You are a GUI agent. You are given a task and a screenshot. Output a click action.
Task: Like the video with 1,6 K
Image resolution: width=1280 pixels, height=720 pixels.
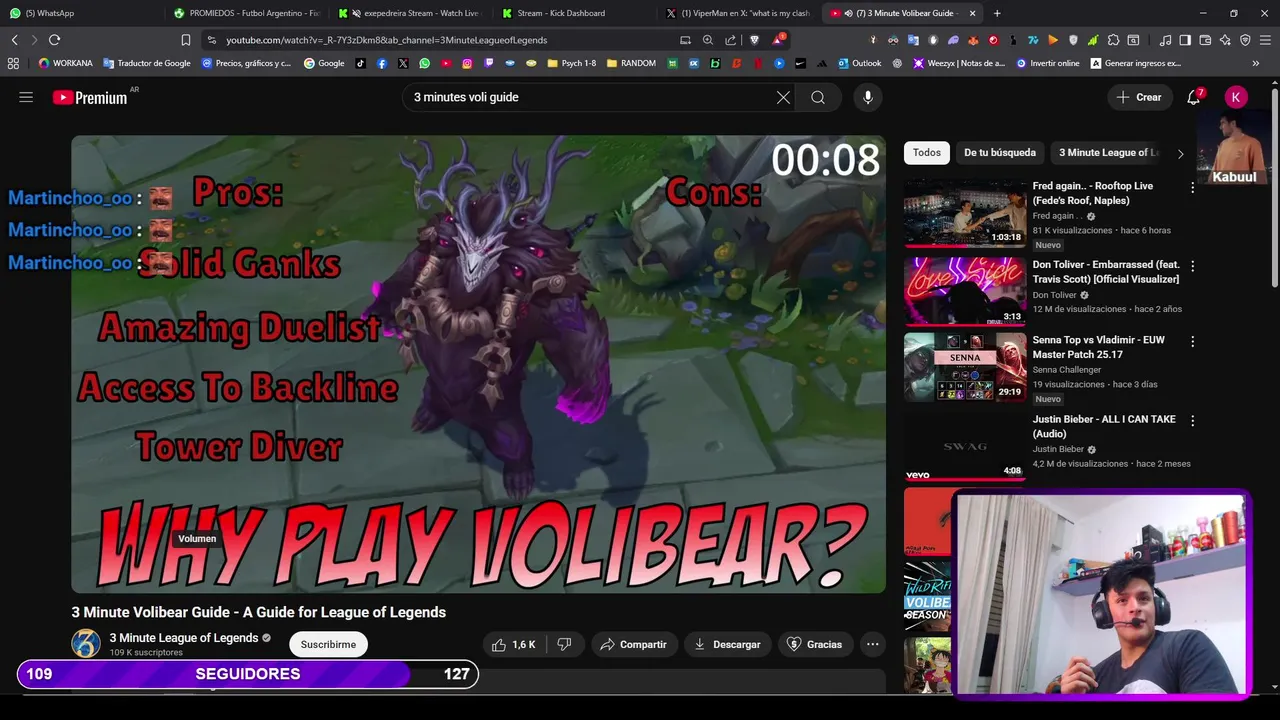point(514,645)
